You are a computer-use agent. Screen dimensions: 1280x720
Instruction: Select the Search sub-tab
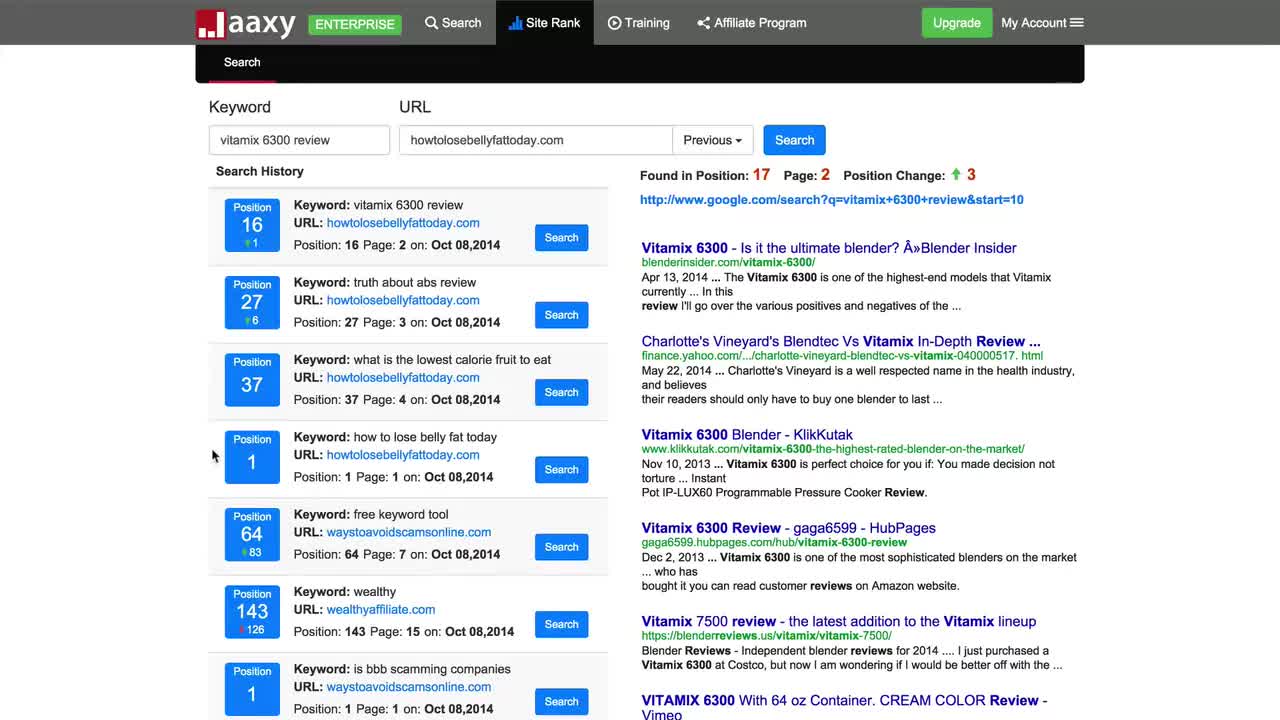242,62
